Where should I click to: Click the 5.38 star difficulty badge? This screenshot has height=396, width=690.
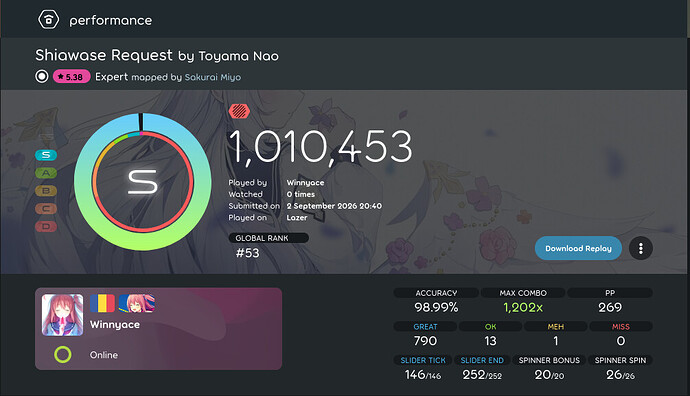71,77
